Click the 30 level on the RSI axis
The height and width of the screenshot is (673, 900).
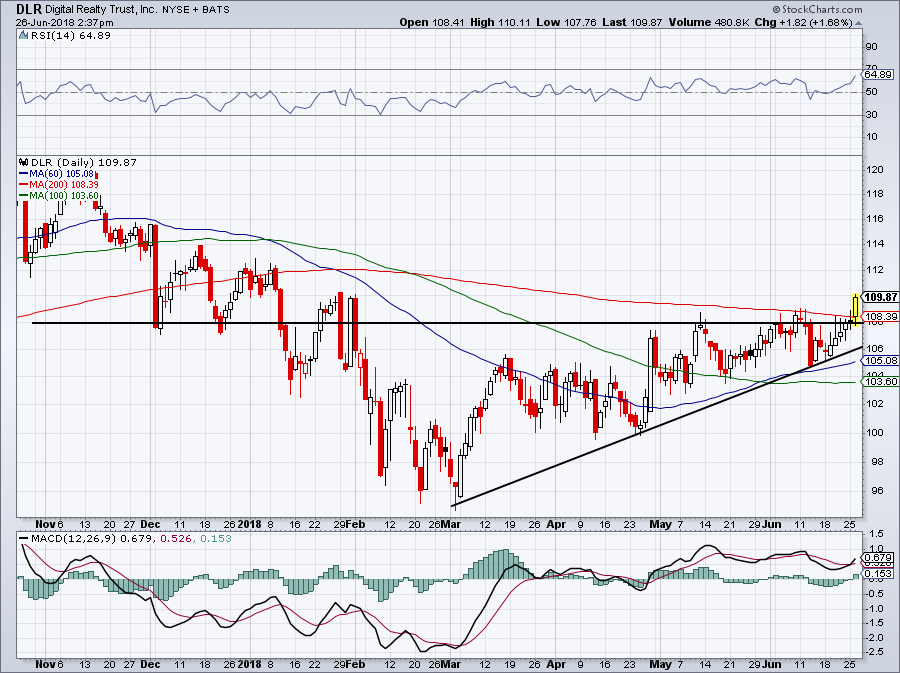click(871, 115)
